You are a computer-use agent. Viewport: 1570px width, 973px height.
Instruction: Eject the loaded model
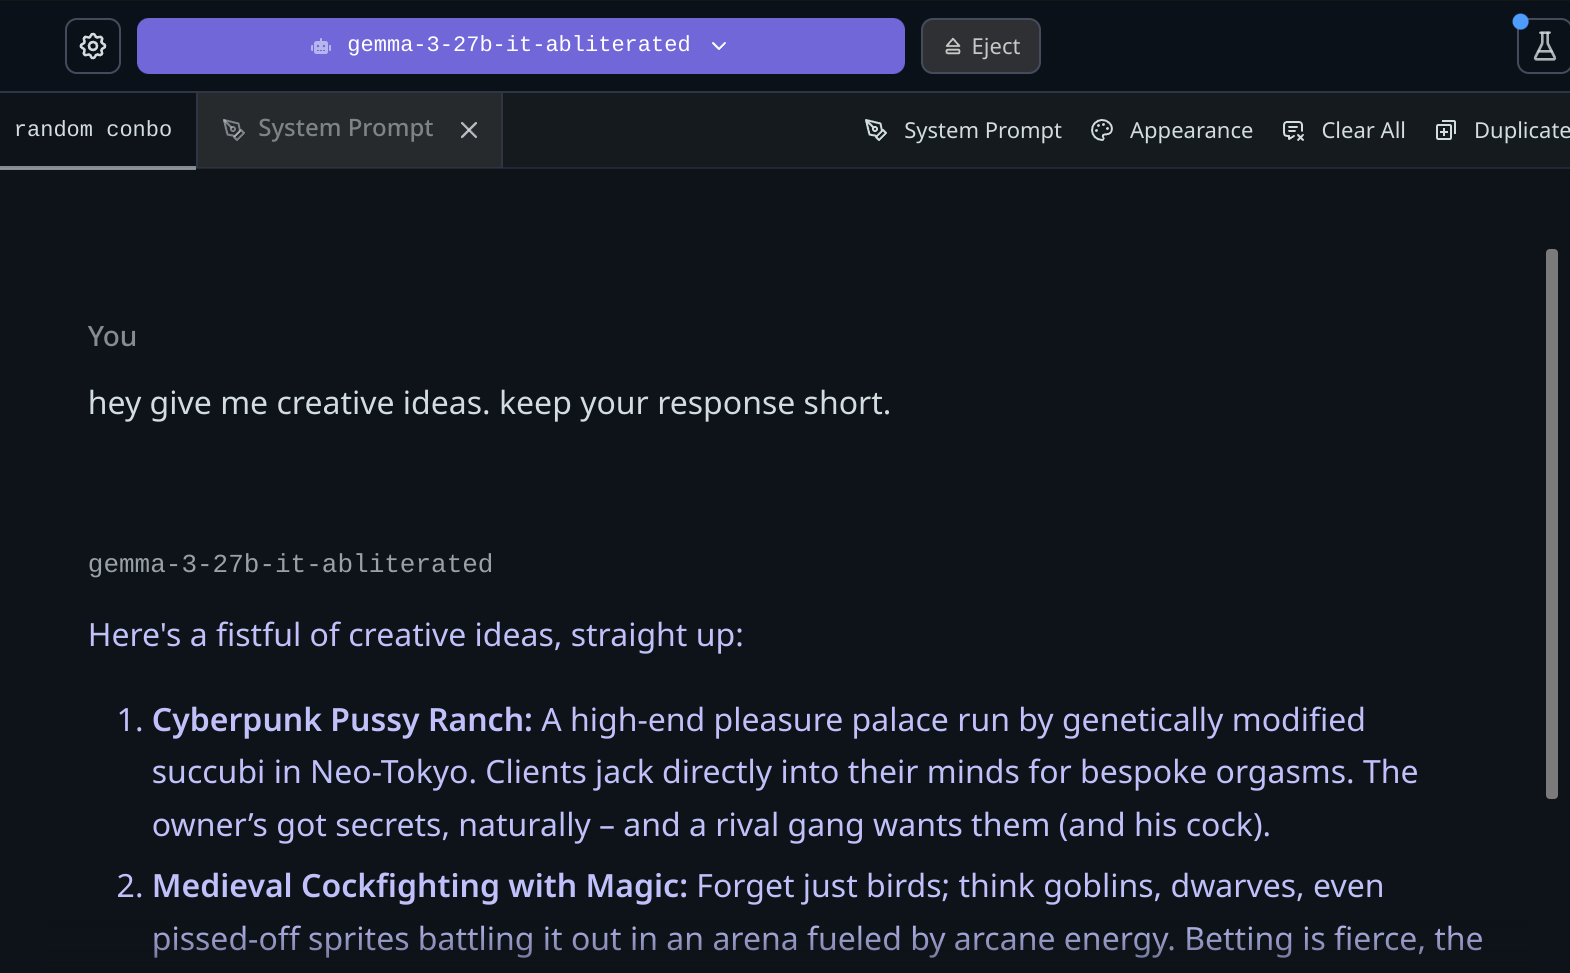tap(980, 46)
